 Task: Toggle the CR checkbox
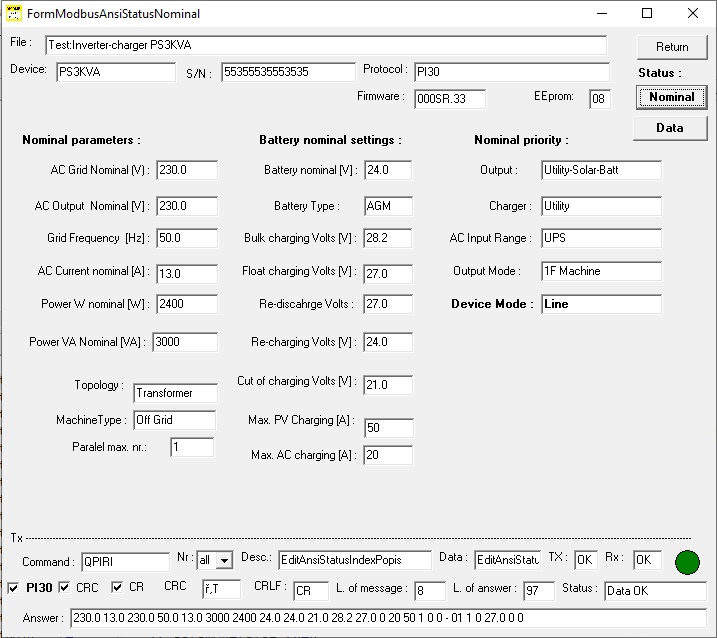coord(117,587)
